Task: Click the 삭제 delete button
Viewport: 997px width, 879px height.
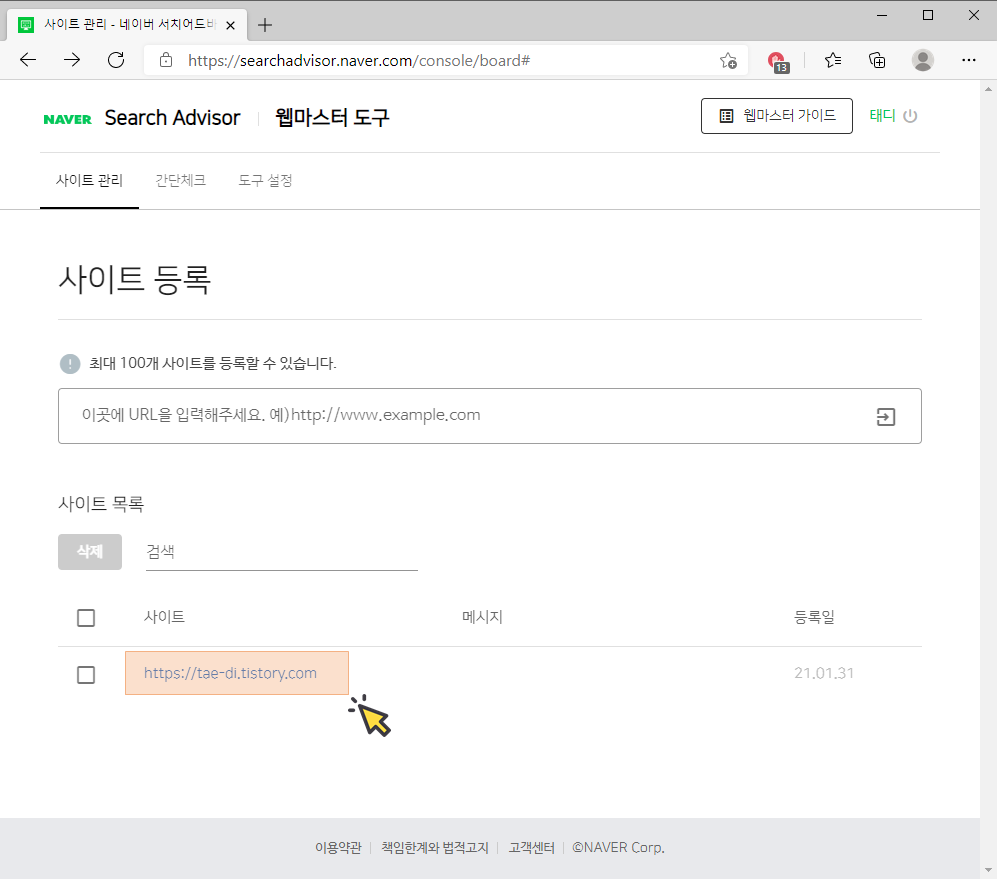Action: coord(89,551)
